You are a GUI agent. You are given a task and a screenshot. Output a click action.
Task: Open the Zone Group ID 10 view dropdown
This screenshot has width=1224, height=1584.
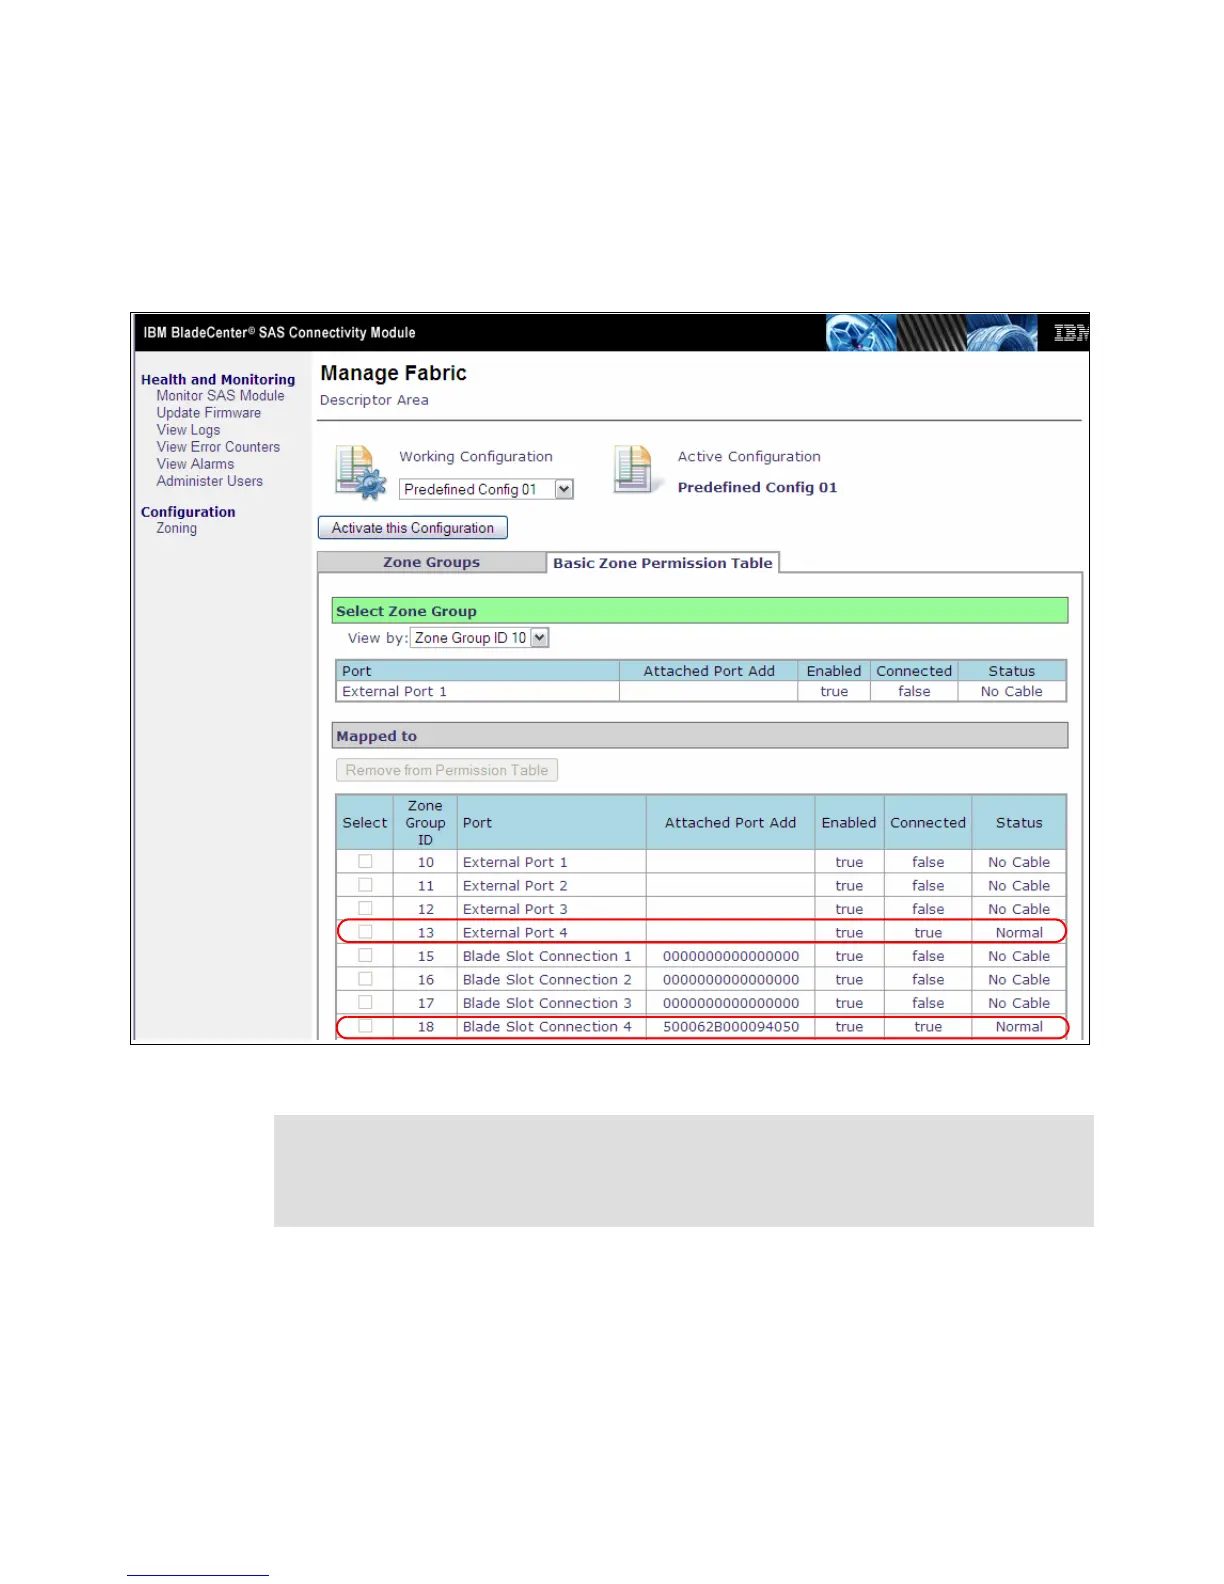pyautogui.click(x=480, y=638)
